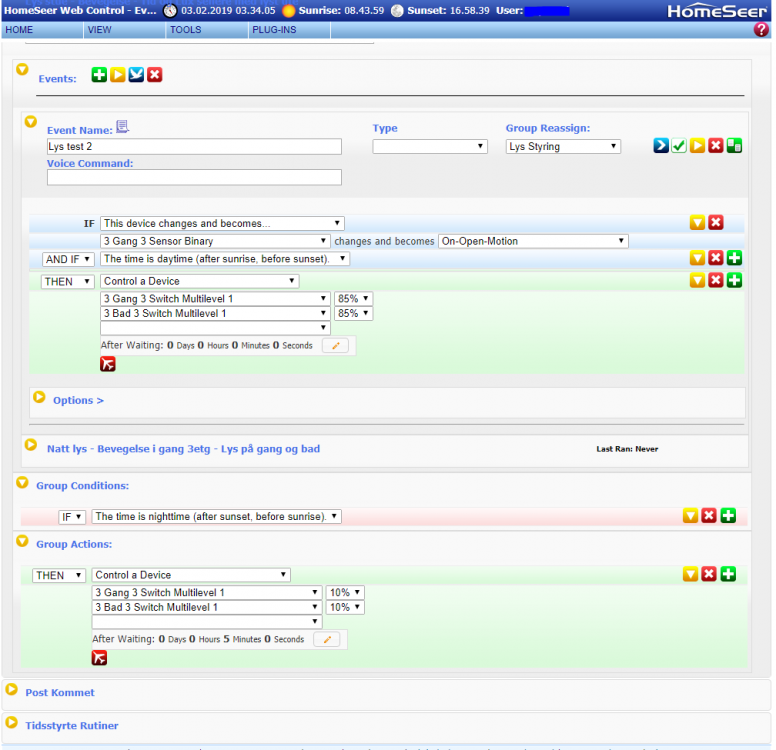This screenshot has height=750, width=776.
Task: Add new action with green plus in Group Actions
Action: (x=728, y=574)
